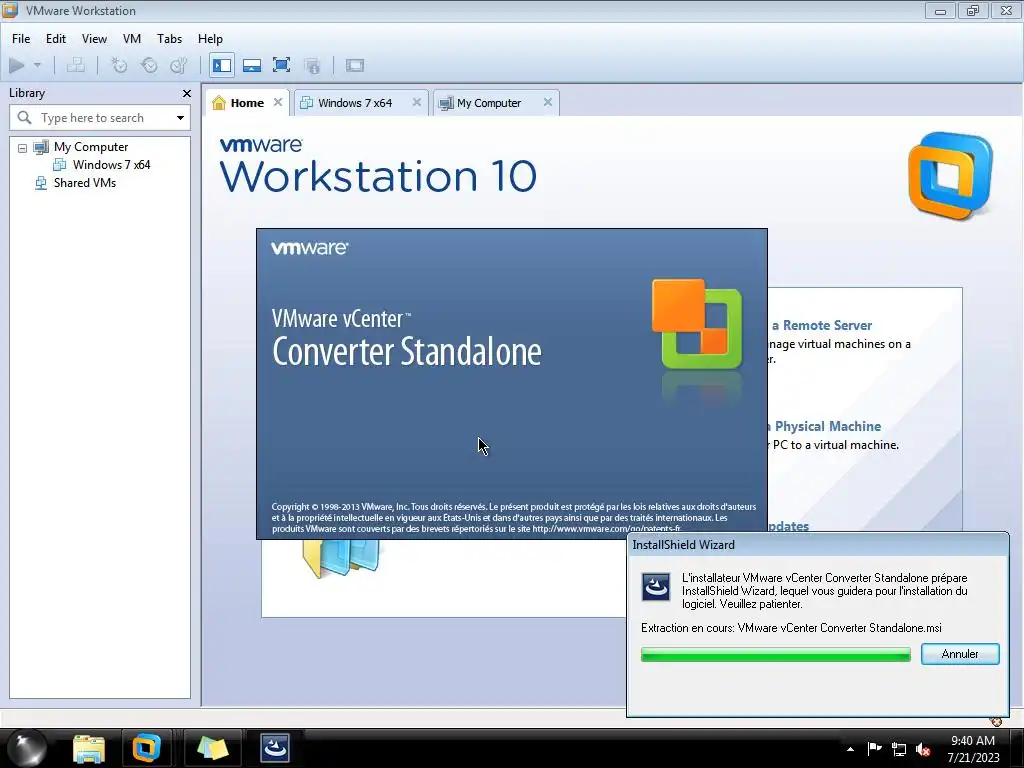
Task: Open the Edit menu
Action: click(x=56, y=39)
